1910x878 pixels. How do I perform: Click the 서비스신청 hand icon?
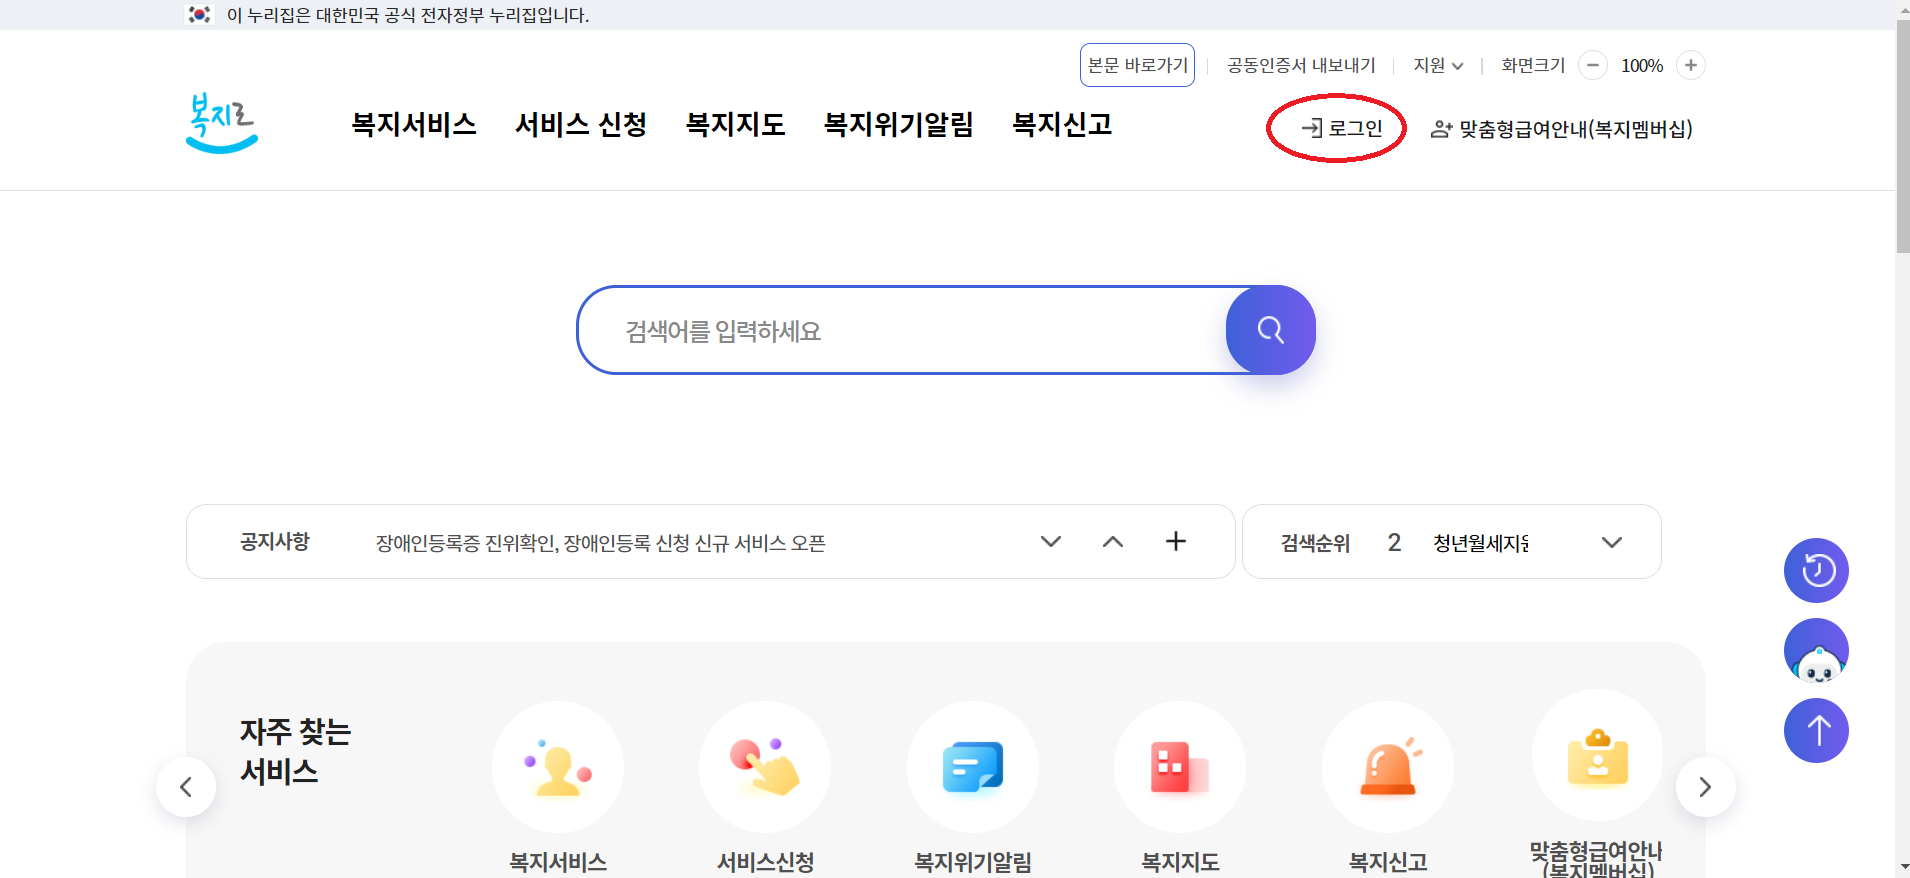[x=765, y=767]
